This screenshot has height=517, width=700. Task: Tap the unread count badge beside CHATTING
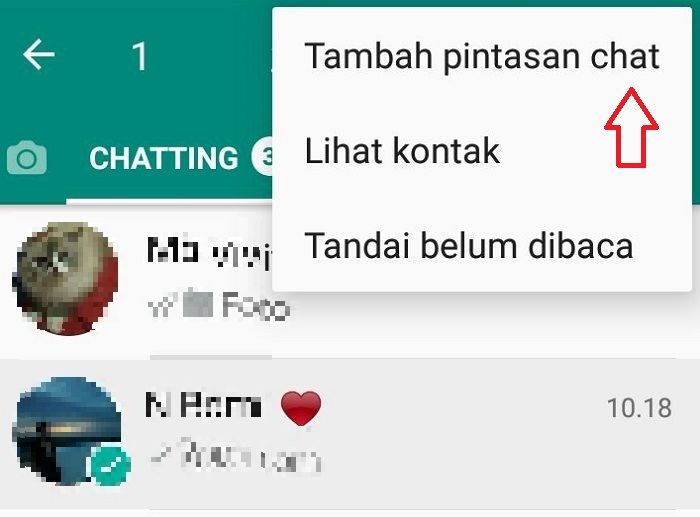(x=263, y=158)
